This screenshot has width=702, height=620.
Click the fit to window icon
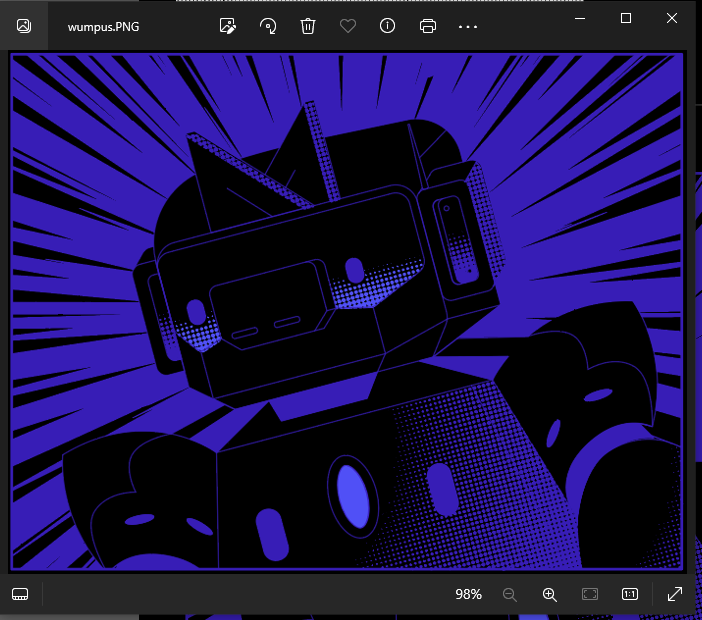point(590,594)
